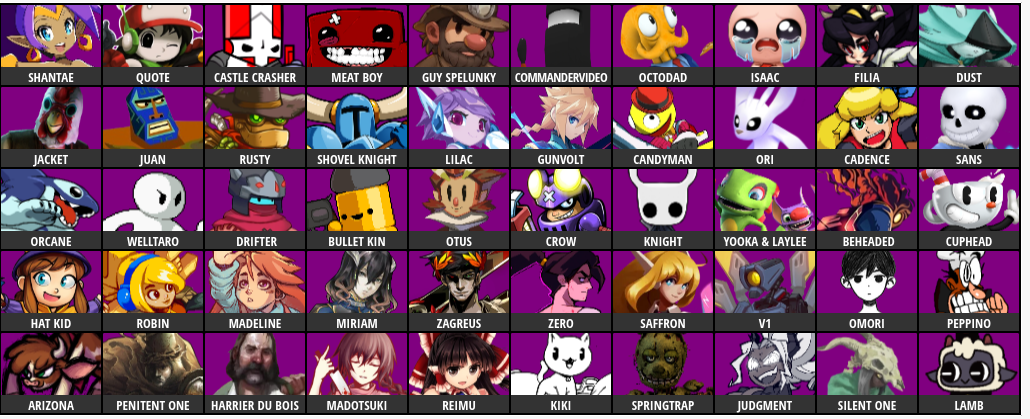Select the Yooka & Laylee portrait
This screenshot has width=1030, height=419.
pos(765,209)
